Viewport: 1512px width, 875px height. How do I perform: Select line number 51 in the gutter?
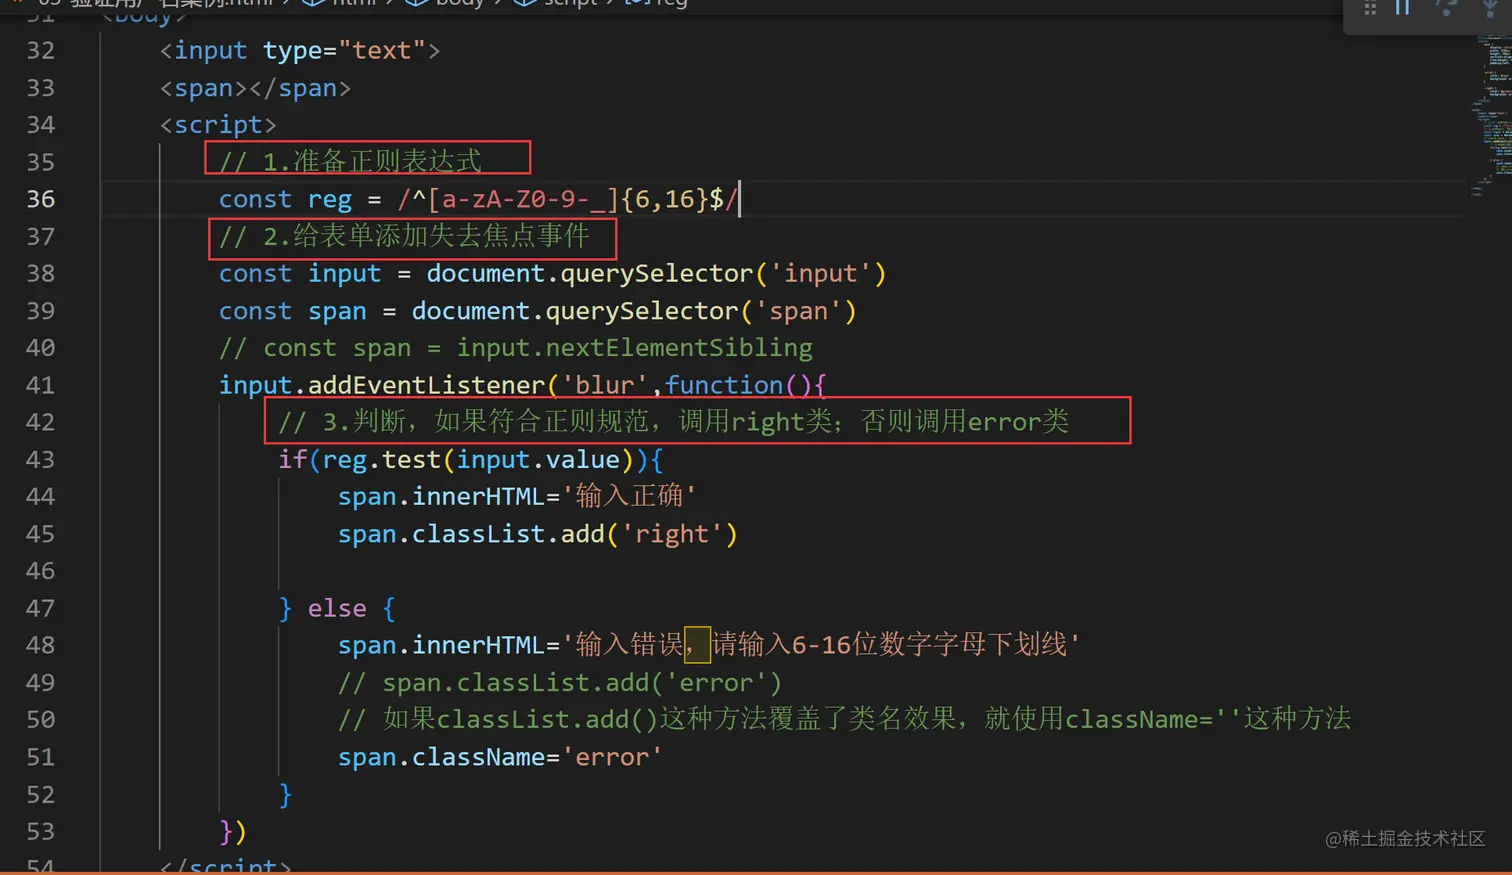pos(41,757)
